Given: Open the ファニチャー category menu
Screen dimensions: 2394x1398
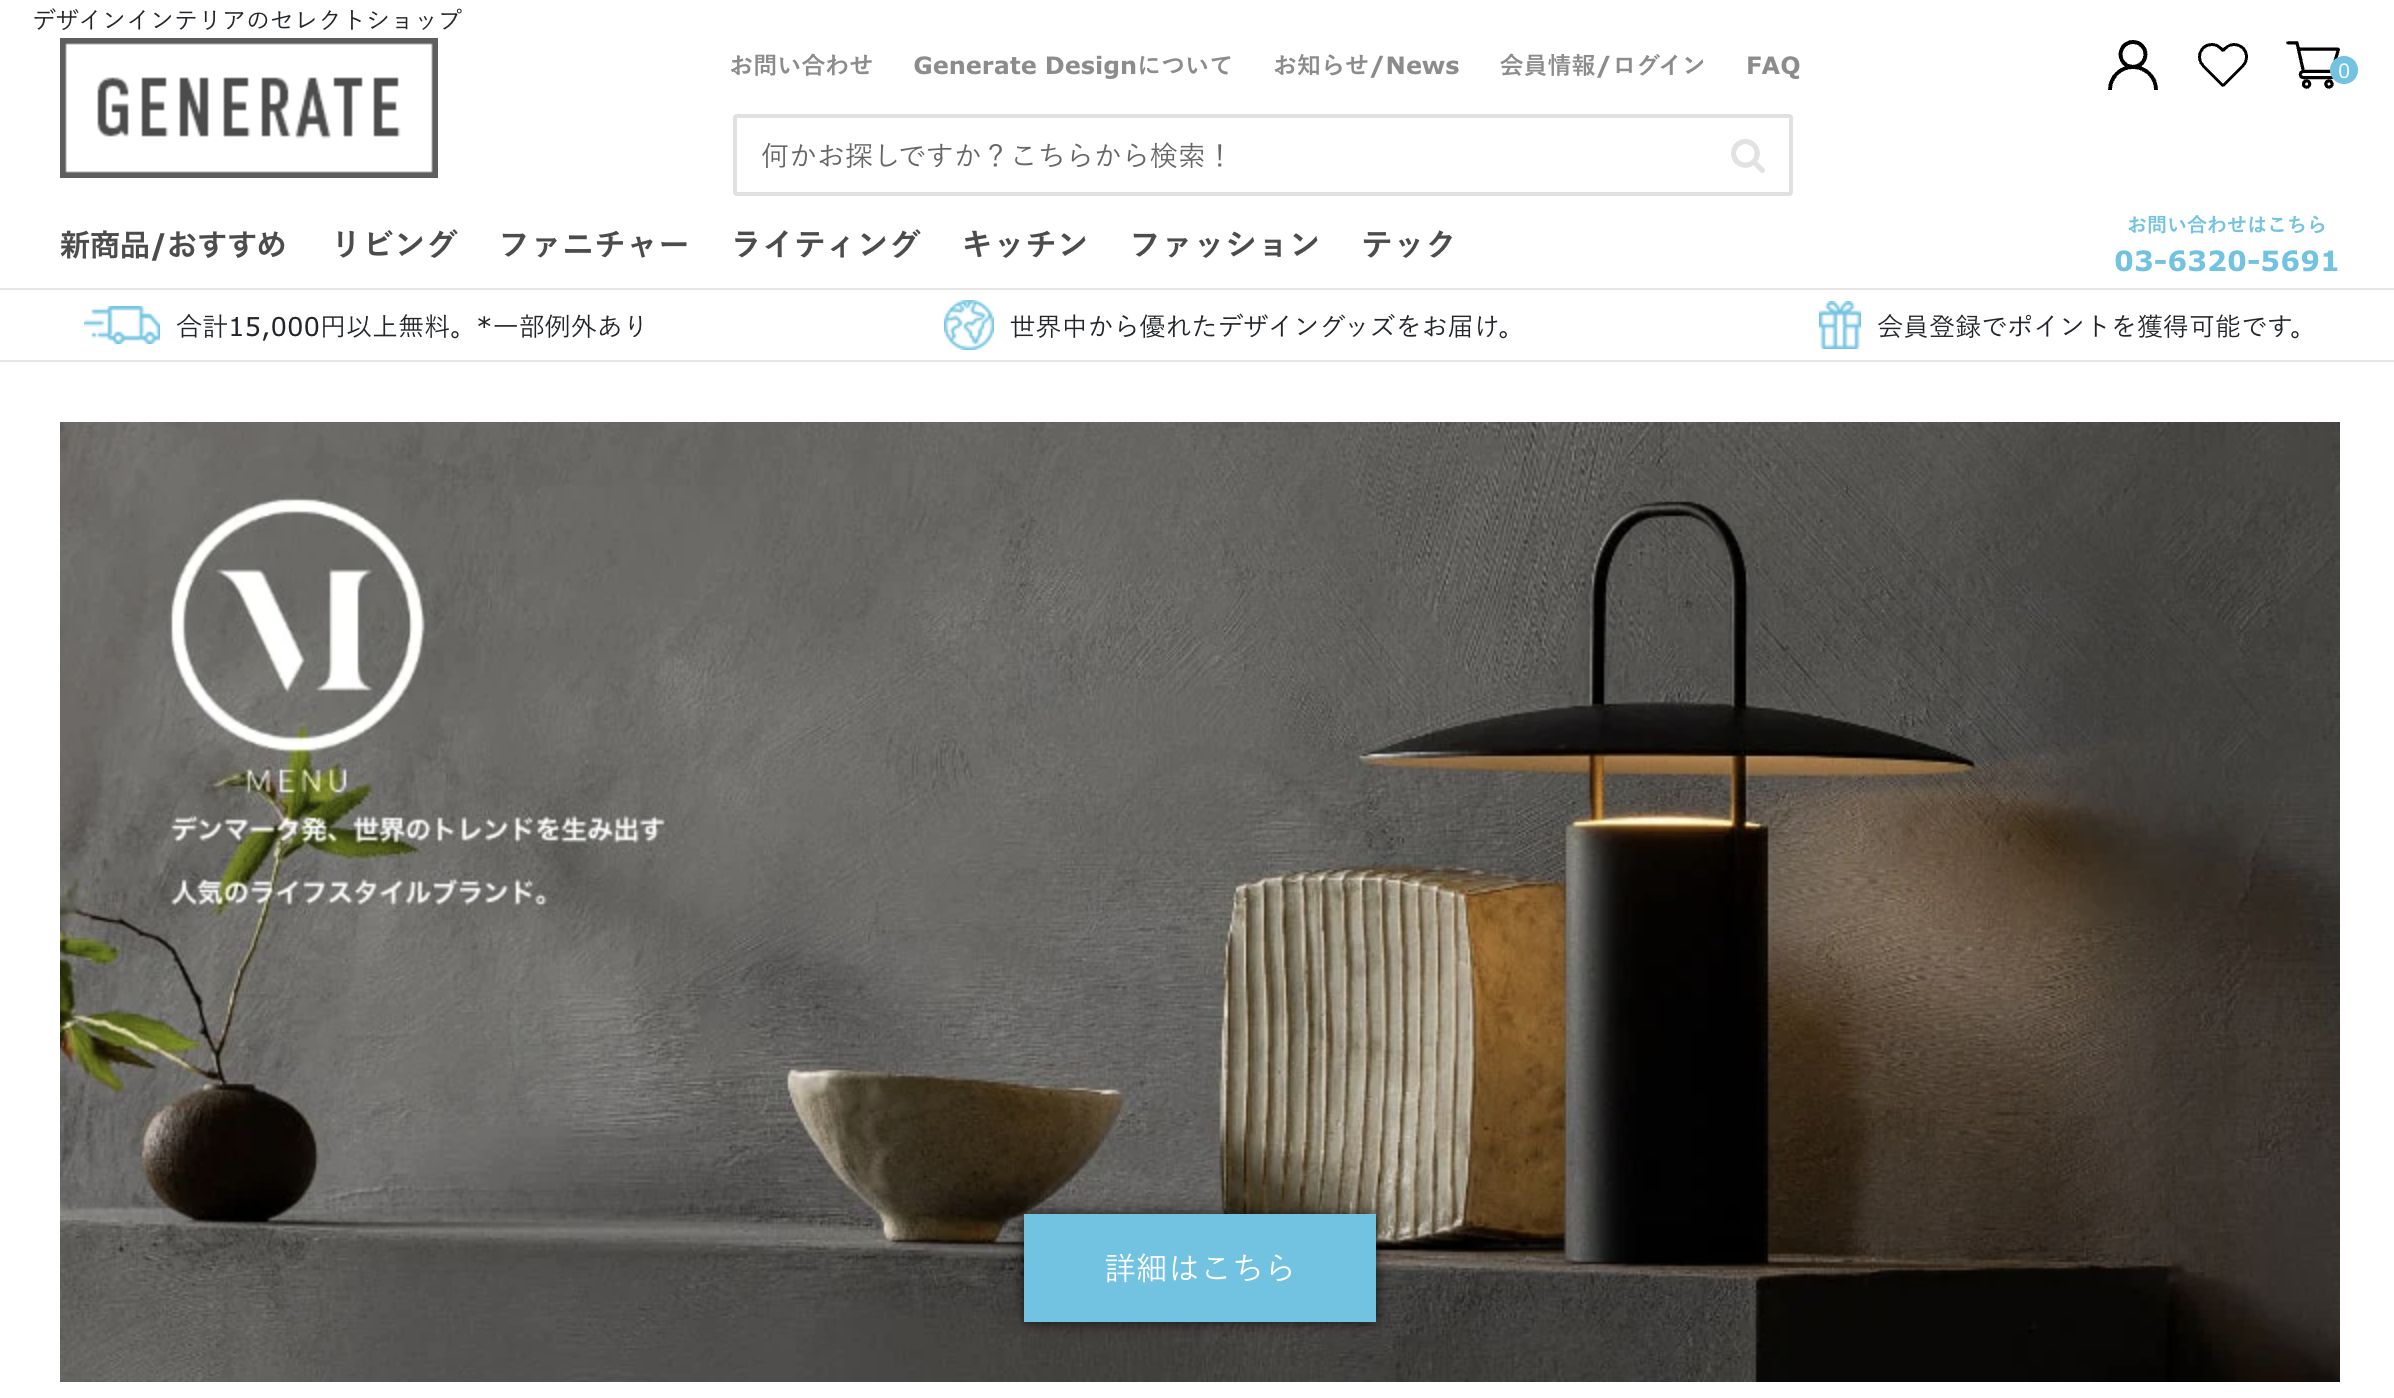Looking at the screenshot, I should 594,245.
